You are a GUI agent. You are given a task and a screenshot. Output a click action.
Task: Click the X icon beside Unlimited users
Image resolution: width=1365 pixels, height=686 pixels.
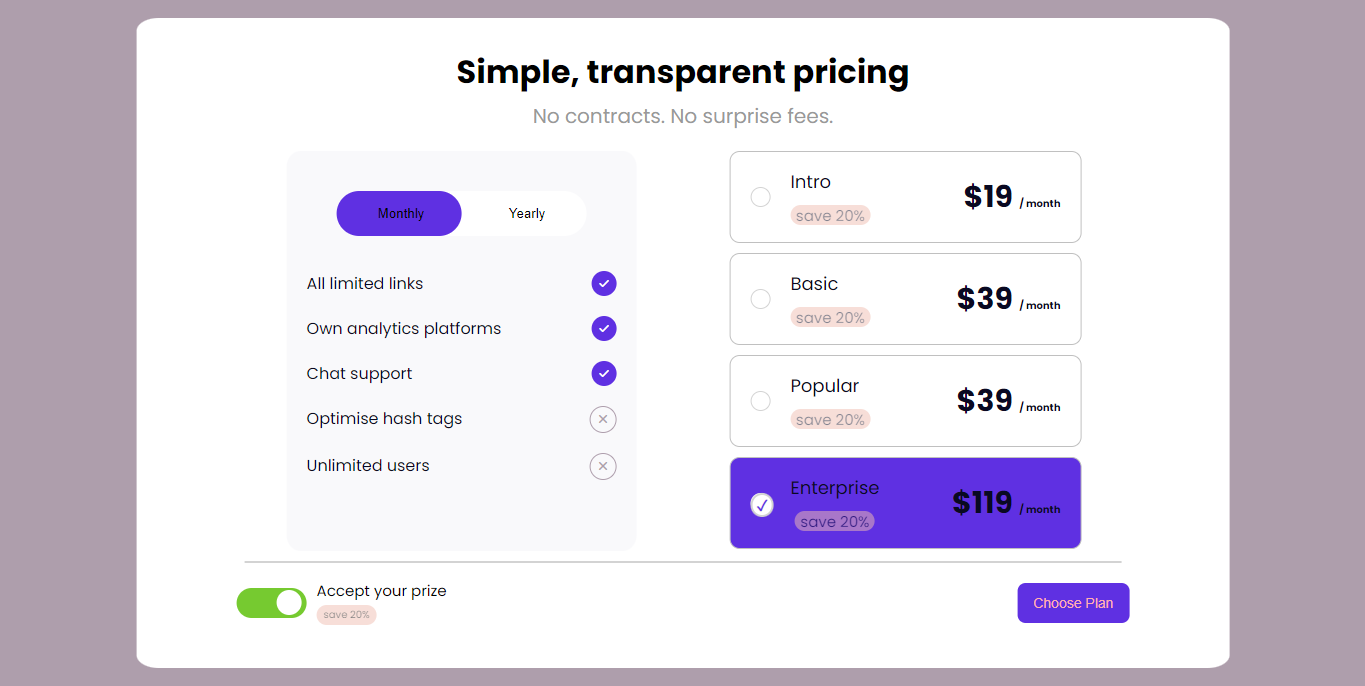pos(603,466)
